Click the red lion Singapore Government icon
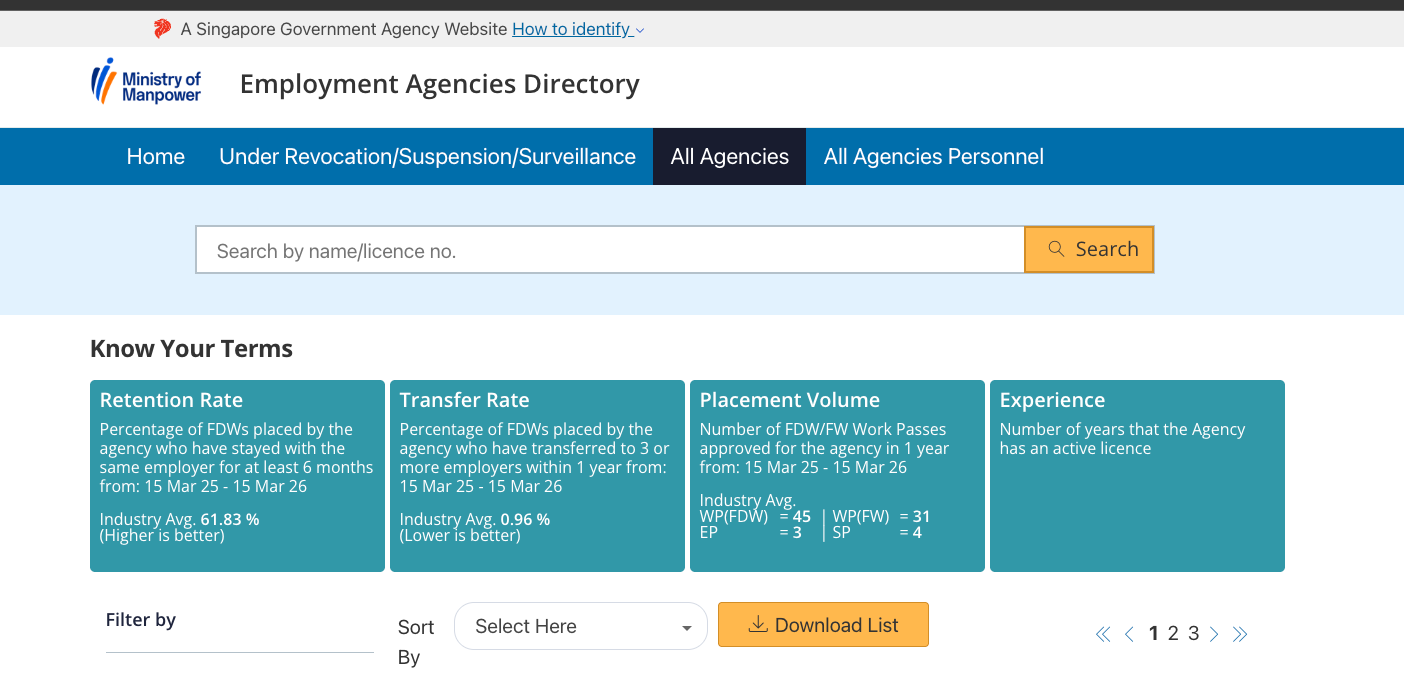This screenshot has width=1404, height=681. (x=162, y=29)
